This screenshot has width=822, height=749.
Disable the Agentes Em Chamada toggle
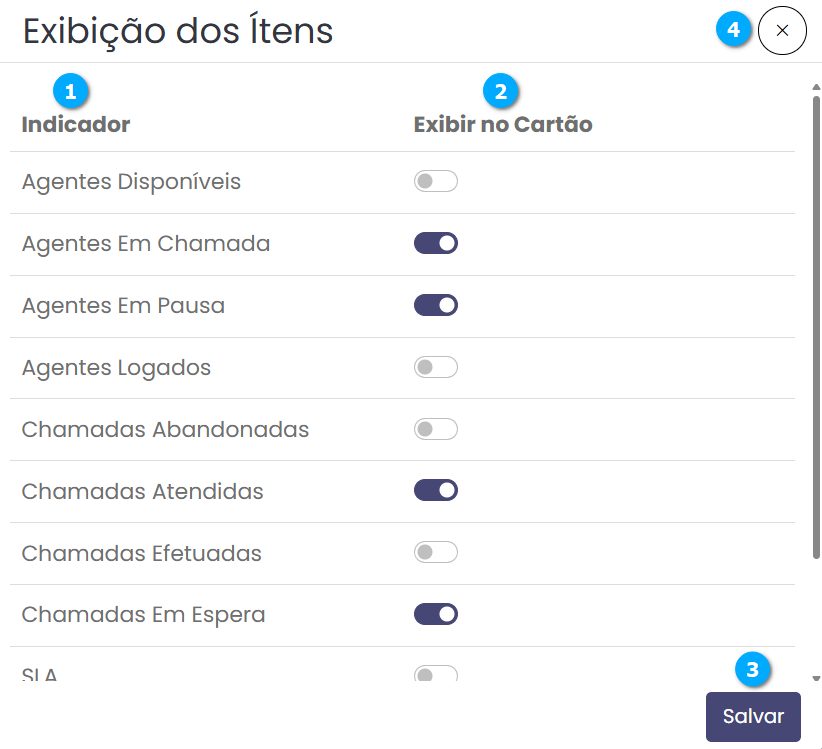(x=436, y=243)
